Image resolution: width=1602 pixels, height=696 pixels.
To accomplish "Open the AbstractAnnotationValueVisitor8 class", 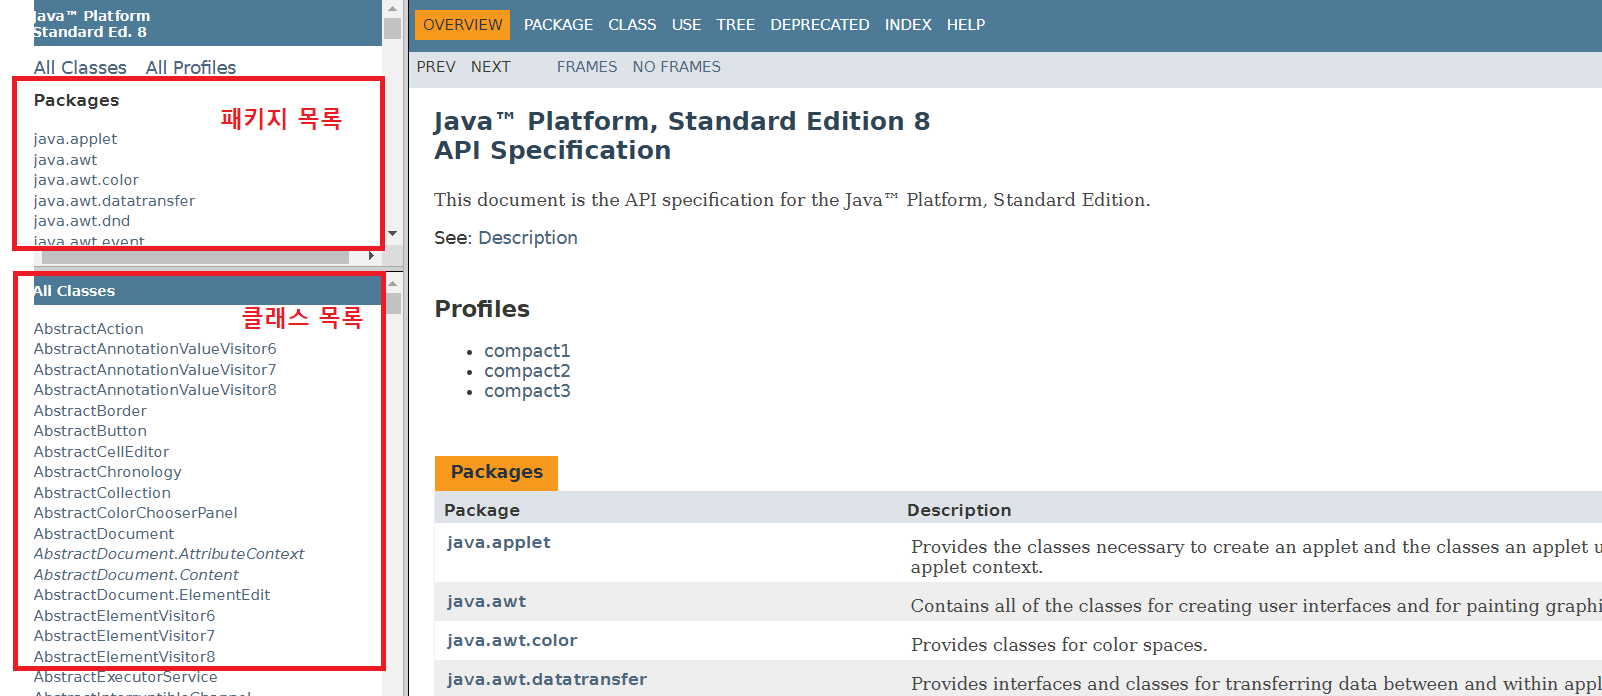I will [155, 390].
